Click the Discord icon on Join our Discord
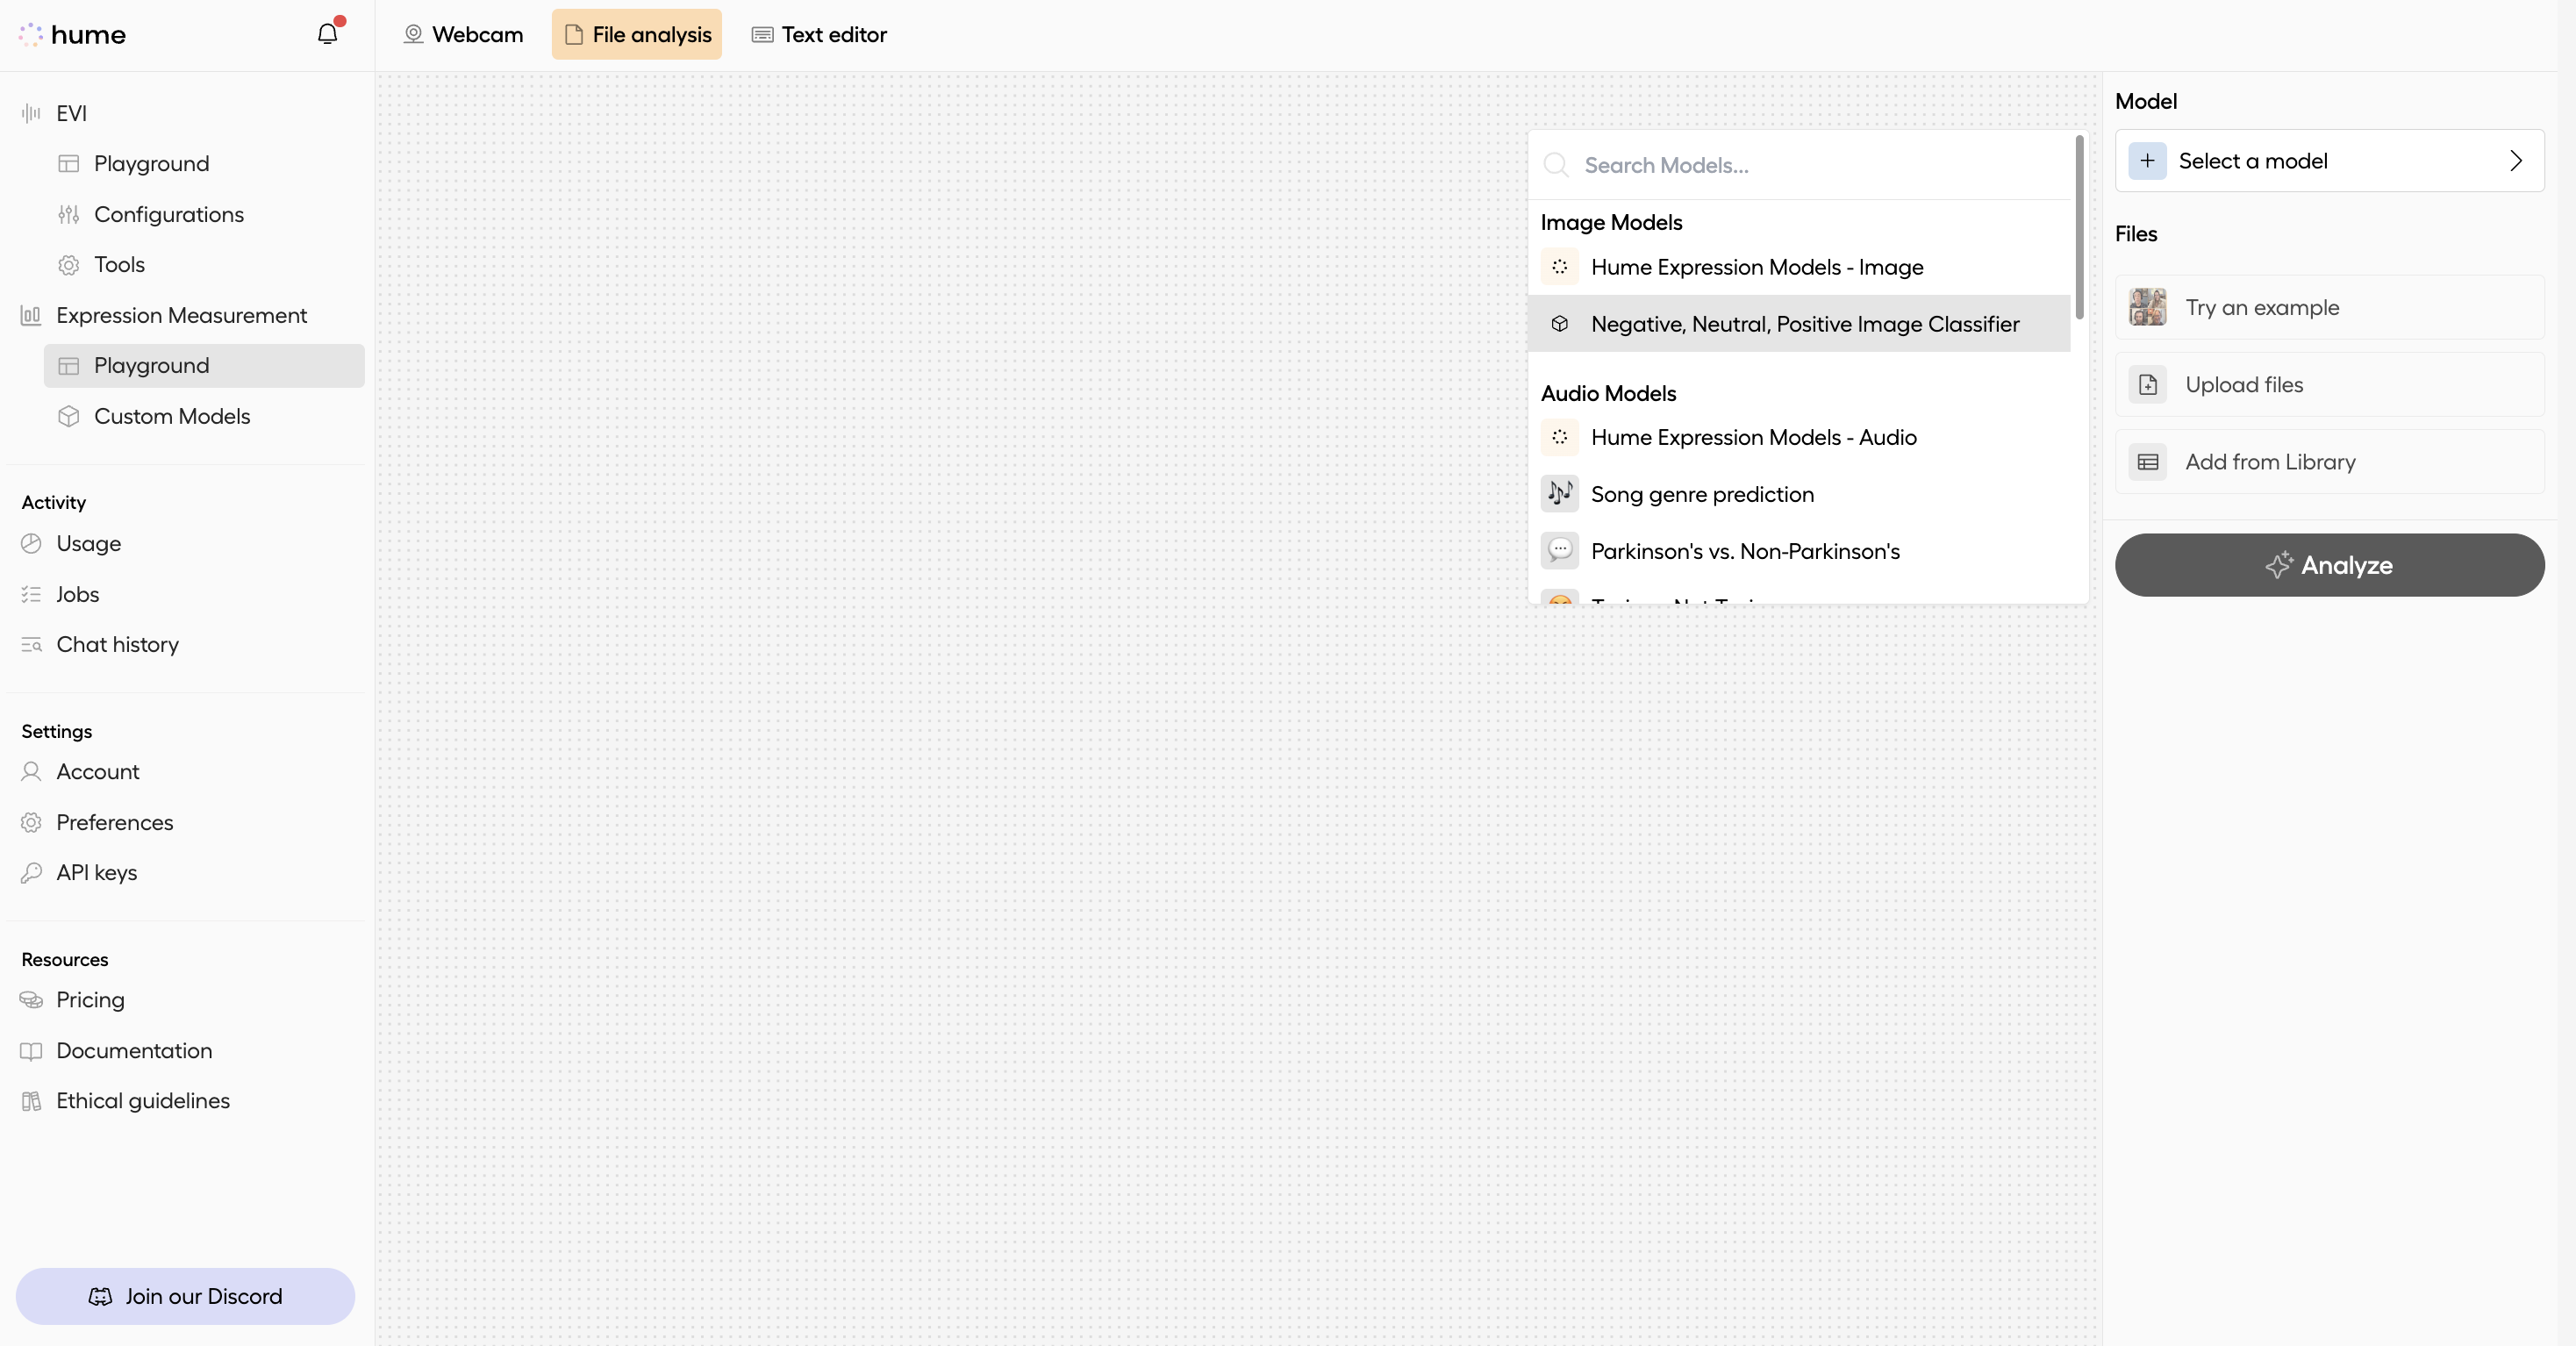Image resolution: width=2576 pixels, height=1346 pixels. point(100,1296)
